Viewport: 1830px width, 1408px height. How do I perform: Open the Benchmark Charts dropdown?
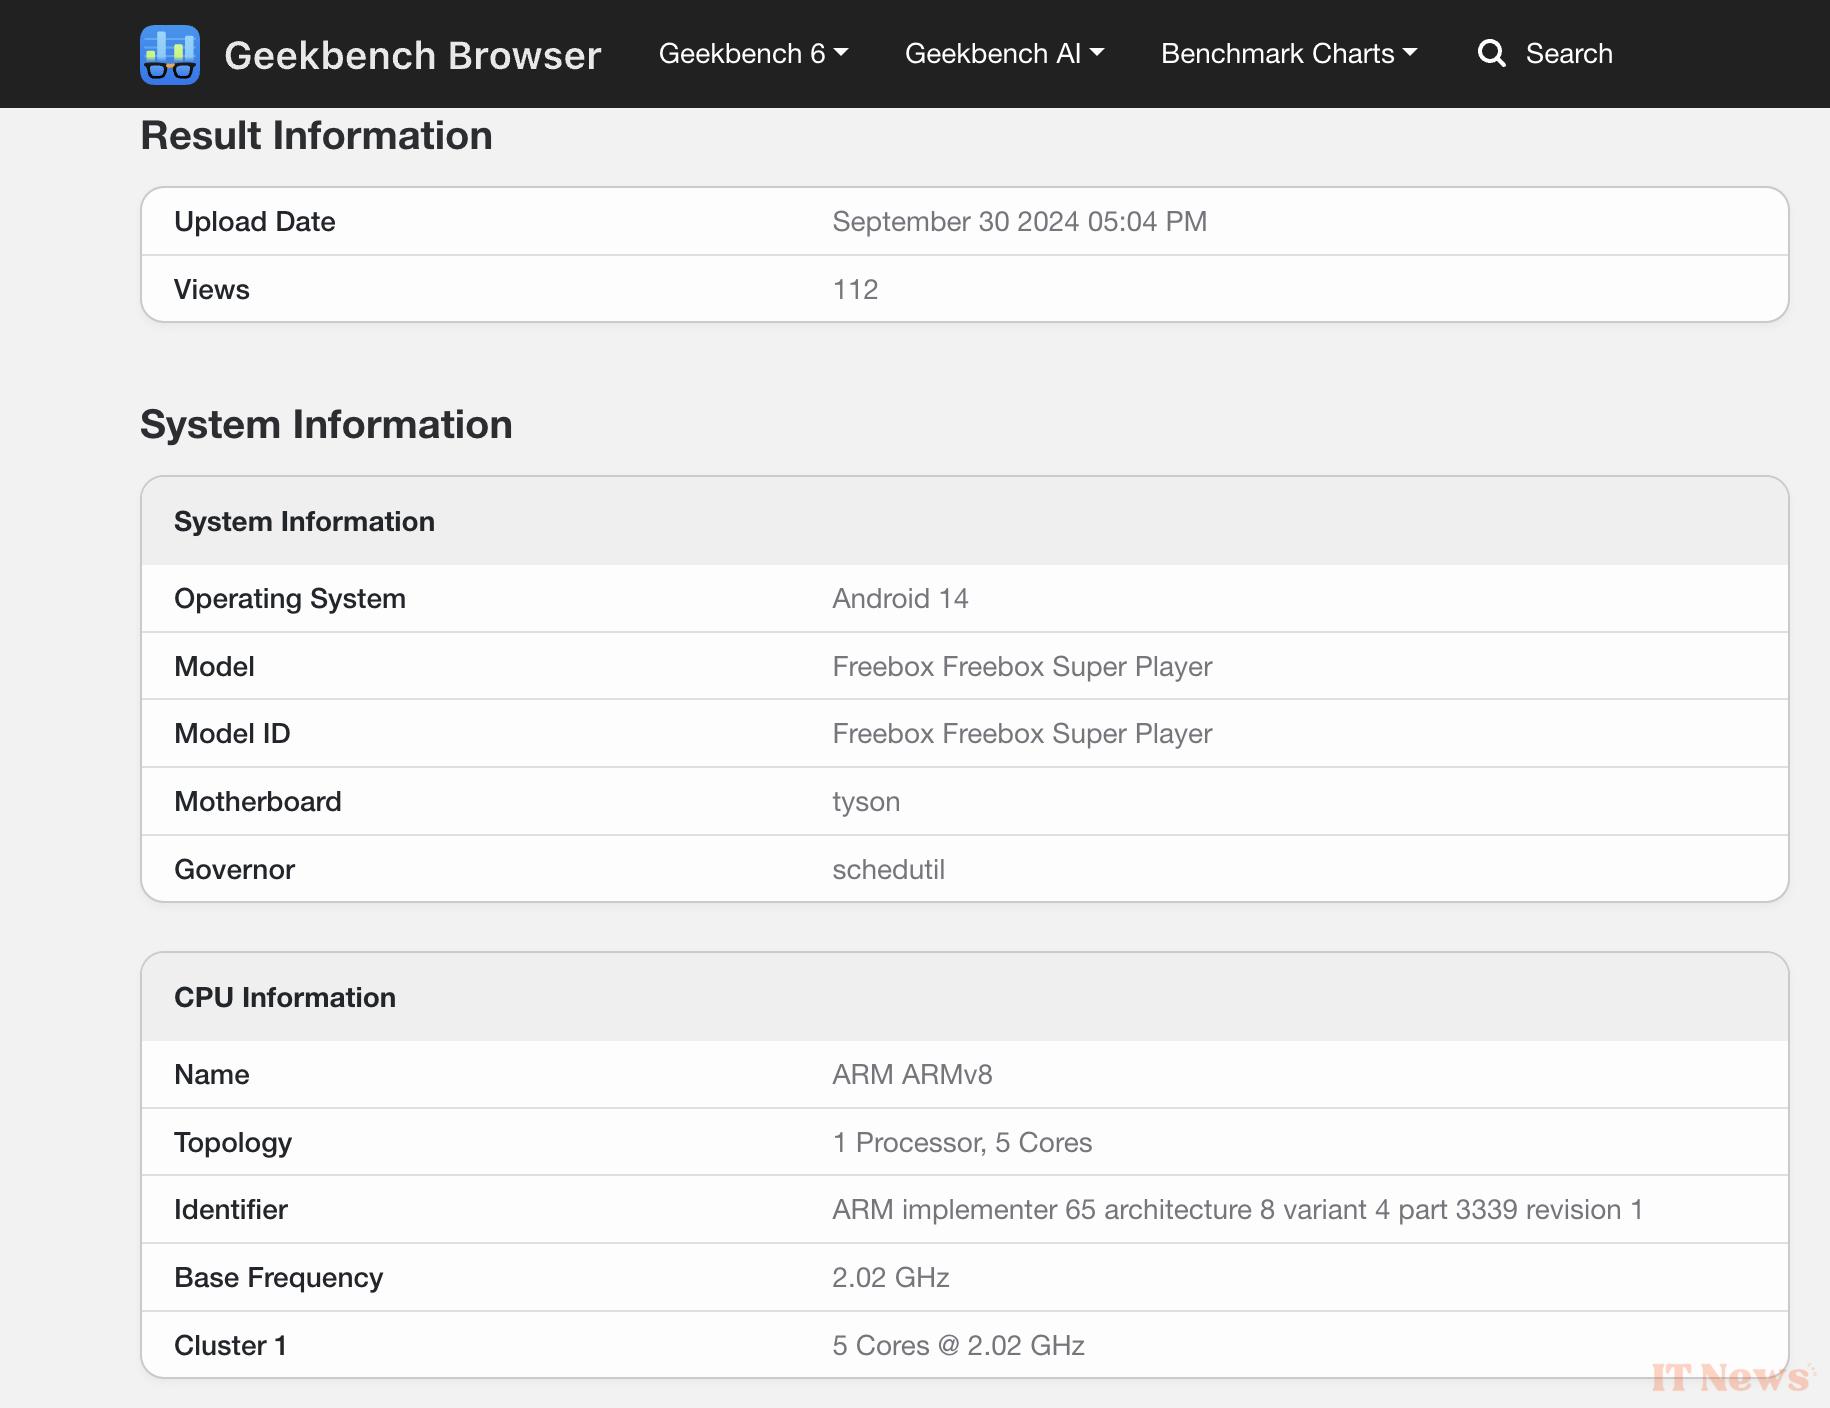click(x=1288, y=54)
